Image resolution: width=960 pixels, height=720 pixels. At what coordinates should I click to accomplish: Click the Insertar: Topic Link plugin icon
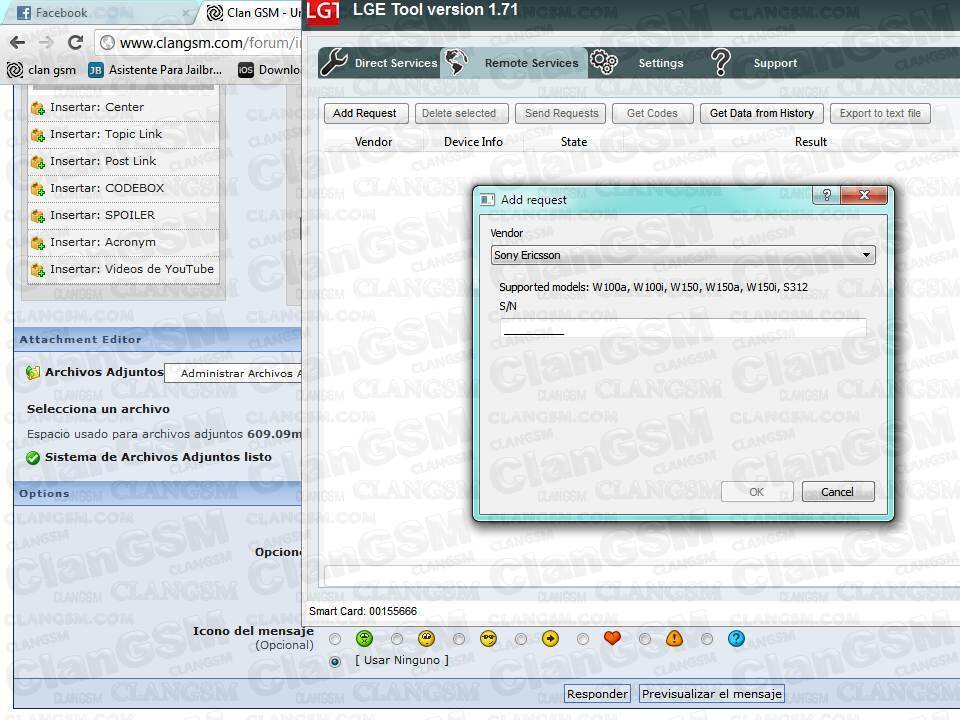pyautogui.click(x=37, y=135)
